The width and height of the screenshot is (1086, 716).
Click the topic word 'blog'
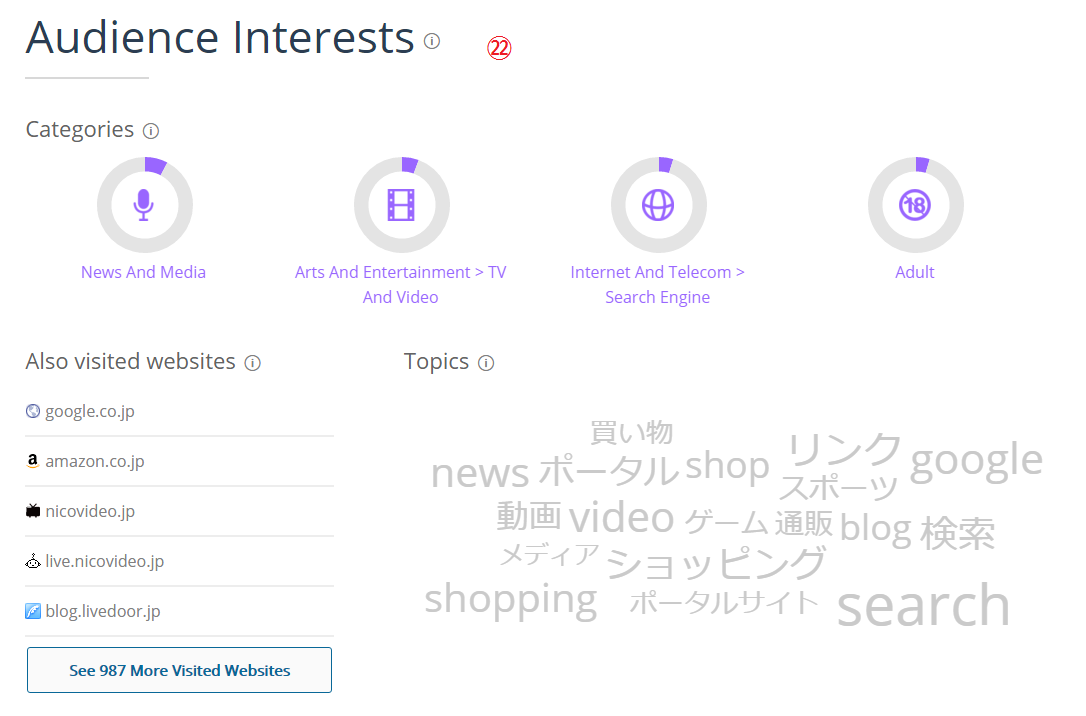coord(875,529)
